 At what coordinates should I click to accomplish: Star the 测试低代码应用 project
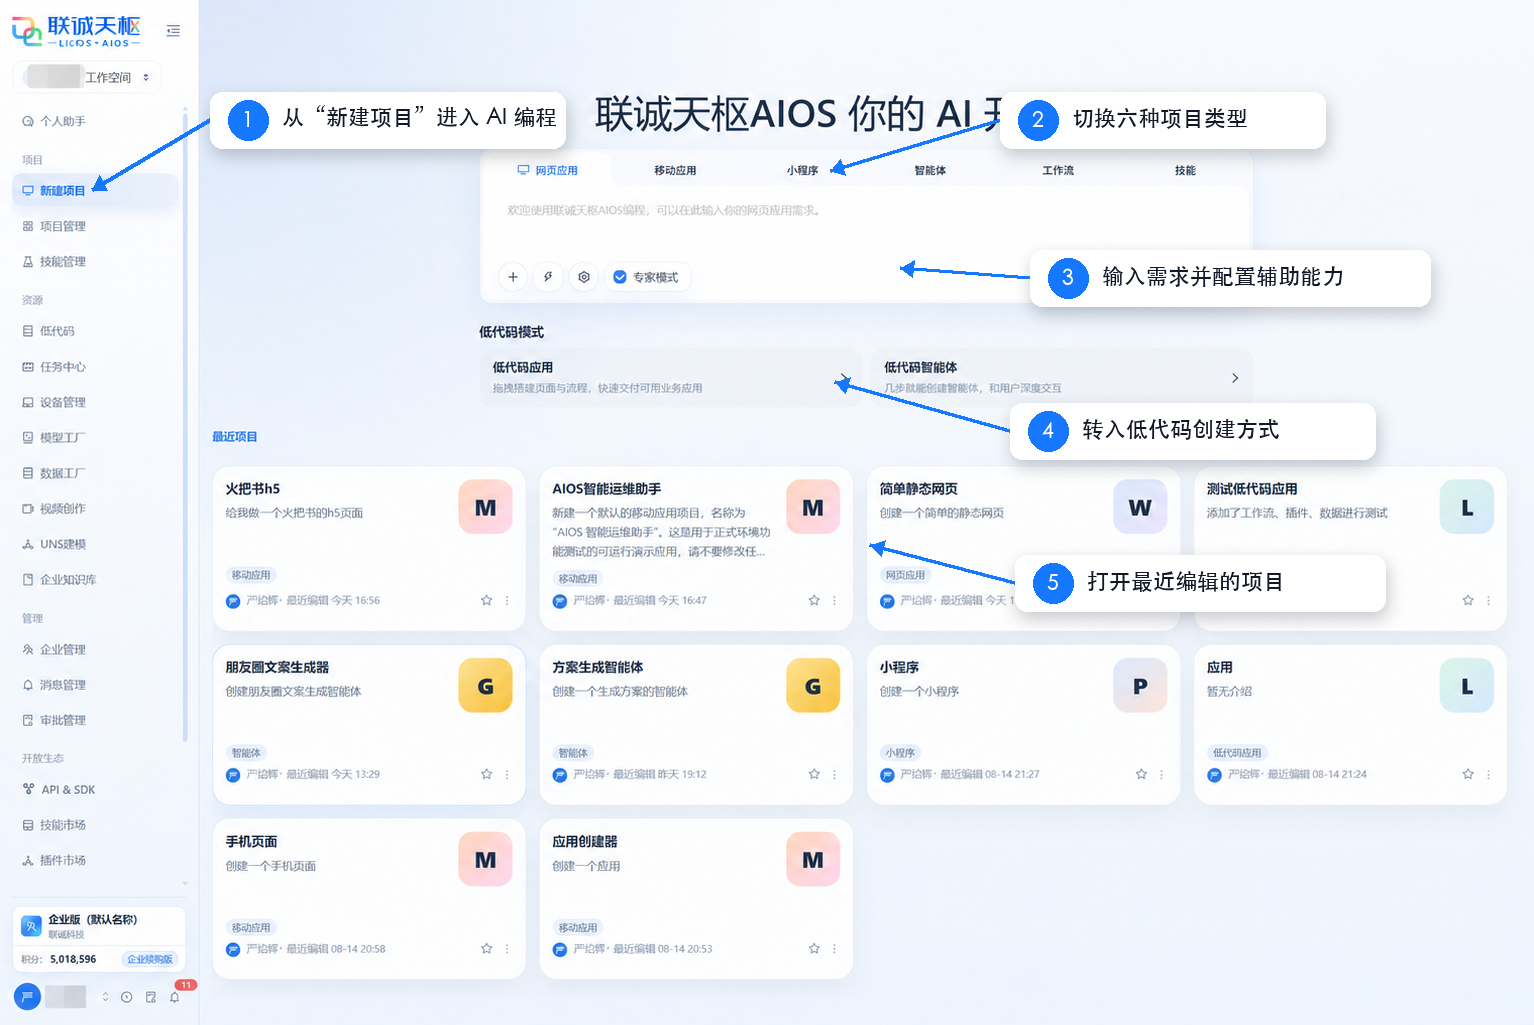click(1468, 600)
